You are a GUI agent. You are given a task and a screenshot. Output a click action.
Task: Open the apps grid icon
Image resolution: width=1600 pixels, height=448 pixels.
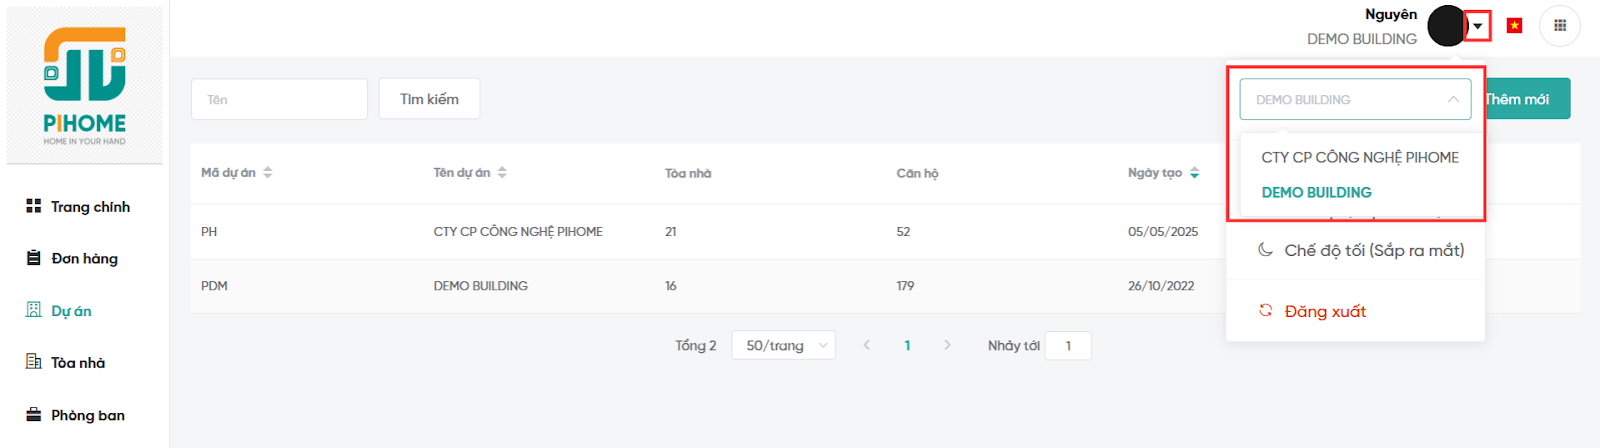point(1559,26)
